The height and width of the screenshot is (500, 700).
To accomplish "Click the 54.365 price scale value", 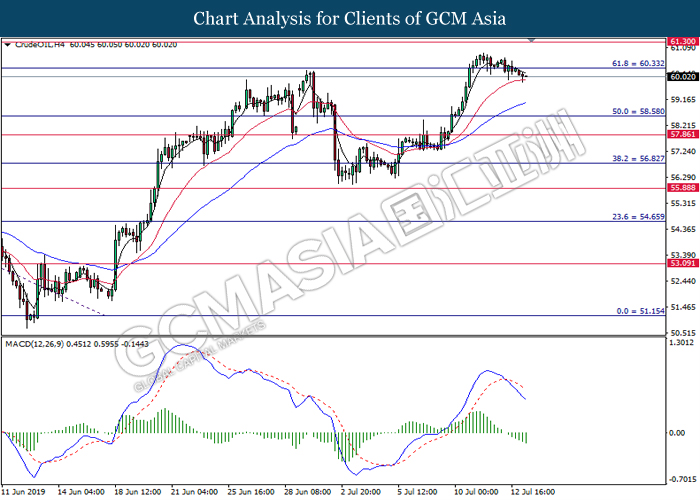I will point(683,229).
